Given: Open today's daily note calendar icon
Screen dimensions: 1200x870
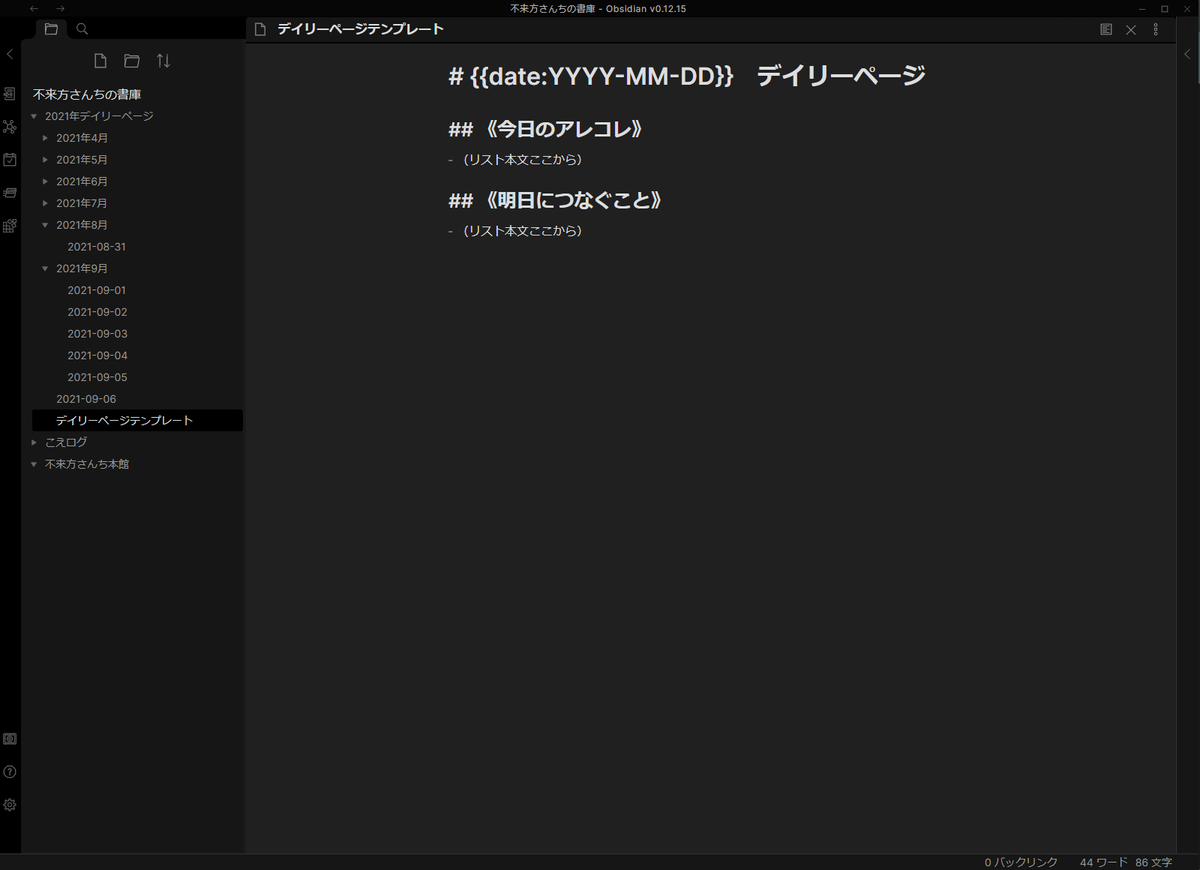Looking at the screenshot, I should (x=10, y=159).
